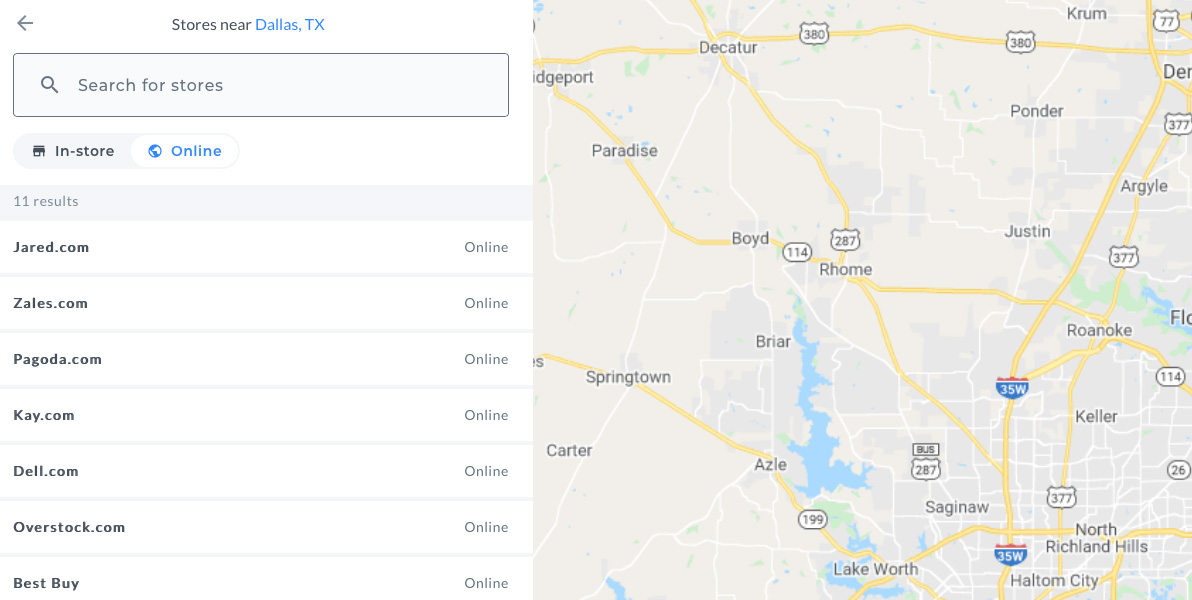
Task: Click the 35W interstate shield near Roanoke
Action: pyautogui.click(x=1012, y=388)
